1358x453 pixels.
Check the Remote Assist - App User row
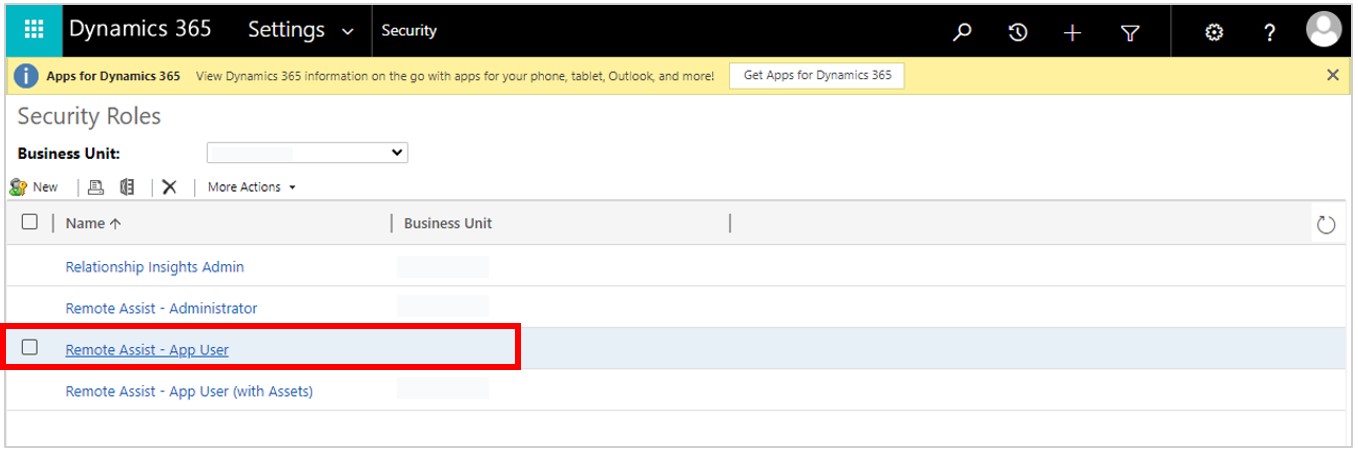pyautogui.click(x=30, y=347)
